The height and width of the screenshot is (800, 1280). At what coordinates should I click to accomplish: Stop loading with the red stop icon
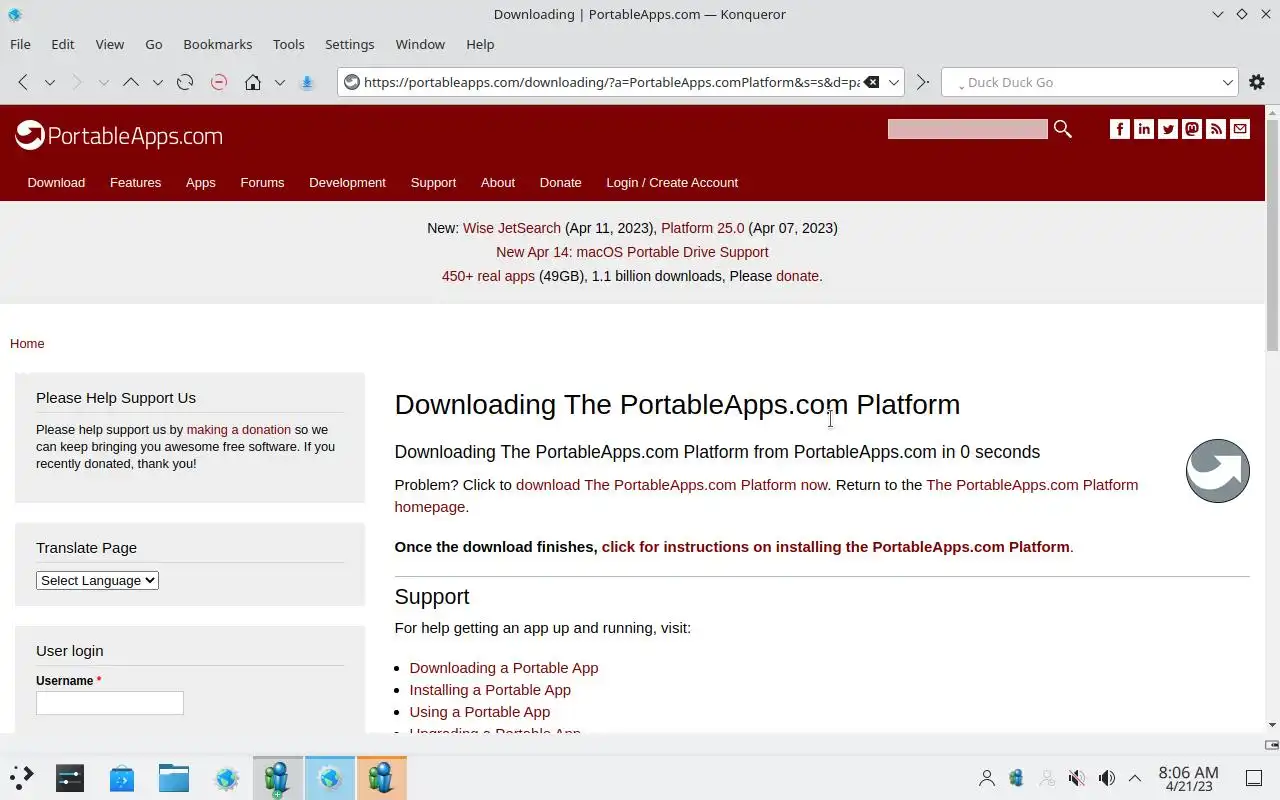coord(219,82)
